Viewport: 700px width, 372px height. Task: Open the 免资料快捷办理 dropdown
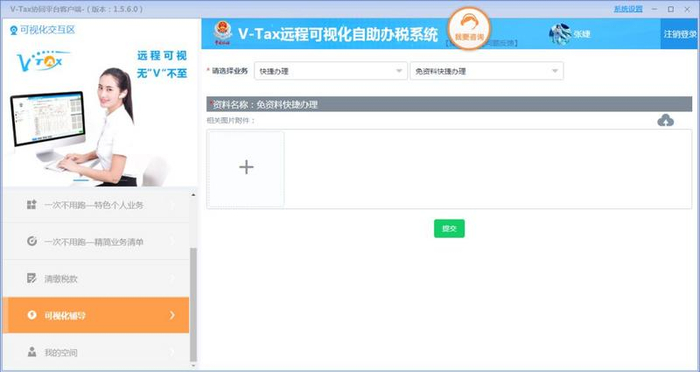pyautogui.click(x=487, y=71)
